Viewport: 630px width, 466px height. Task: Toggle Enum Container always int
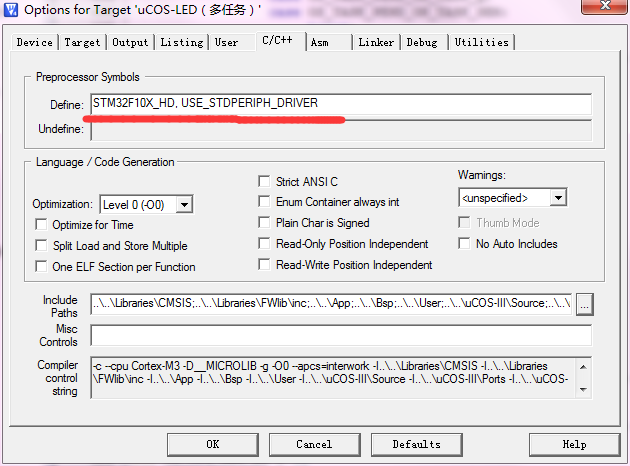coord(265,203)
